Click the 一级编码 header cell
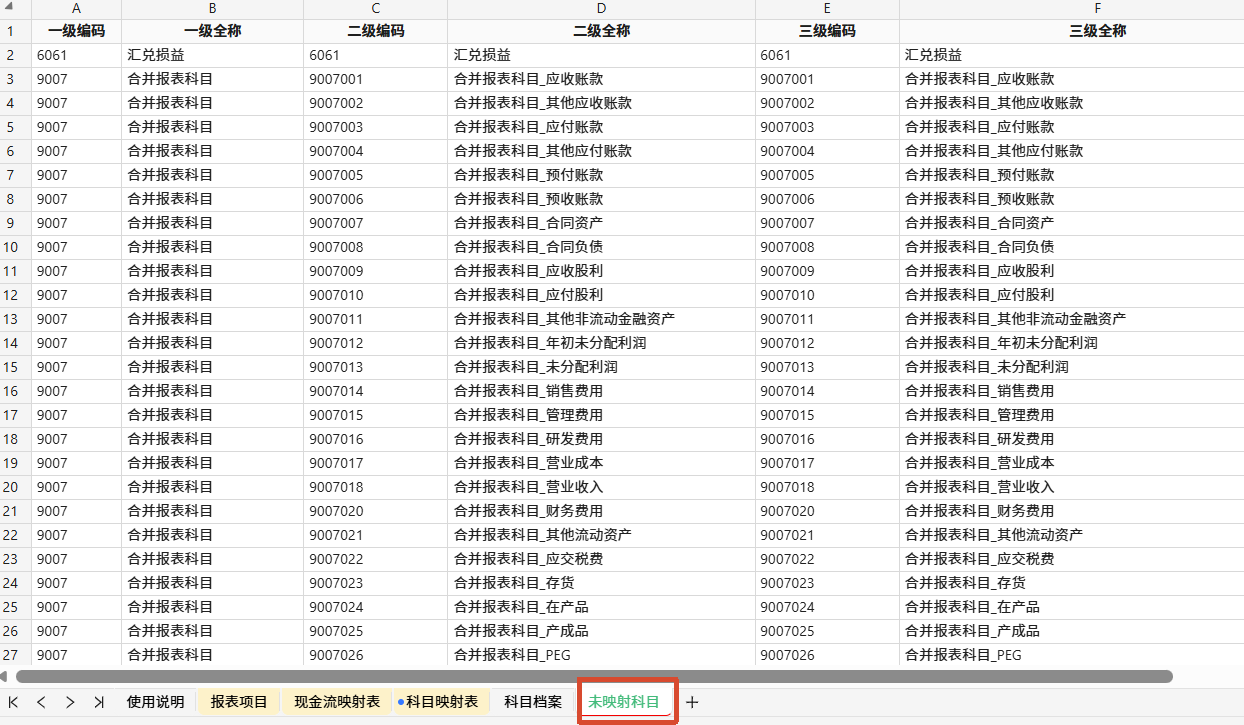Screen dimensions: 1244x725 [x=76, y=31]
